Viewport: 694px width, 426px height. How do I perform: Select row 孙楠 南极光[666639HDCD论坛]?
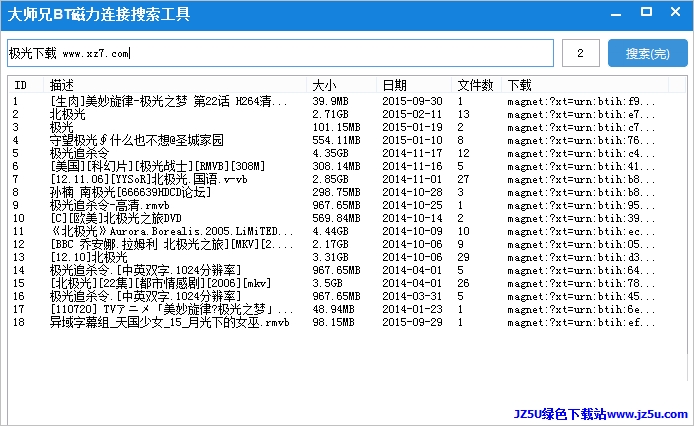(347, 192)
